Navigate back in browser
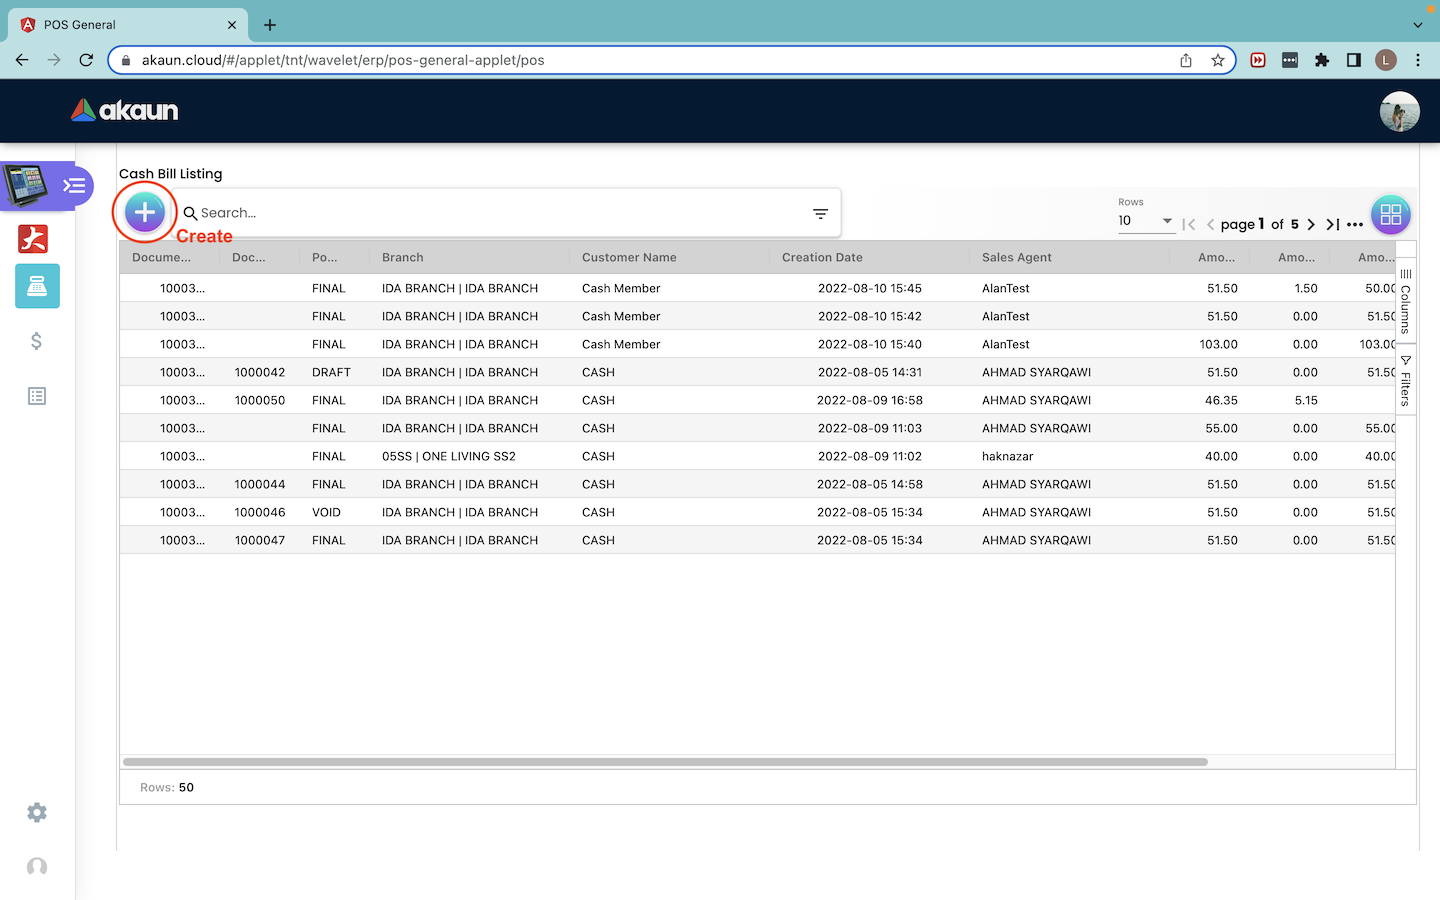This screenshot has height=900, width=1440. click(x=22, y=60)
